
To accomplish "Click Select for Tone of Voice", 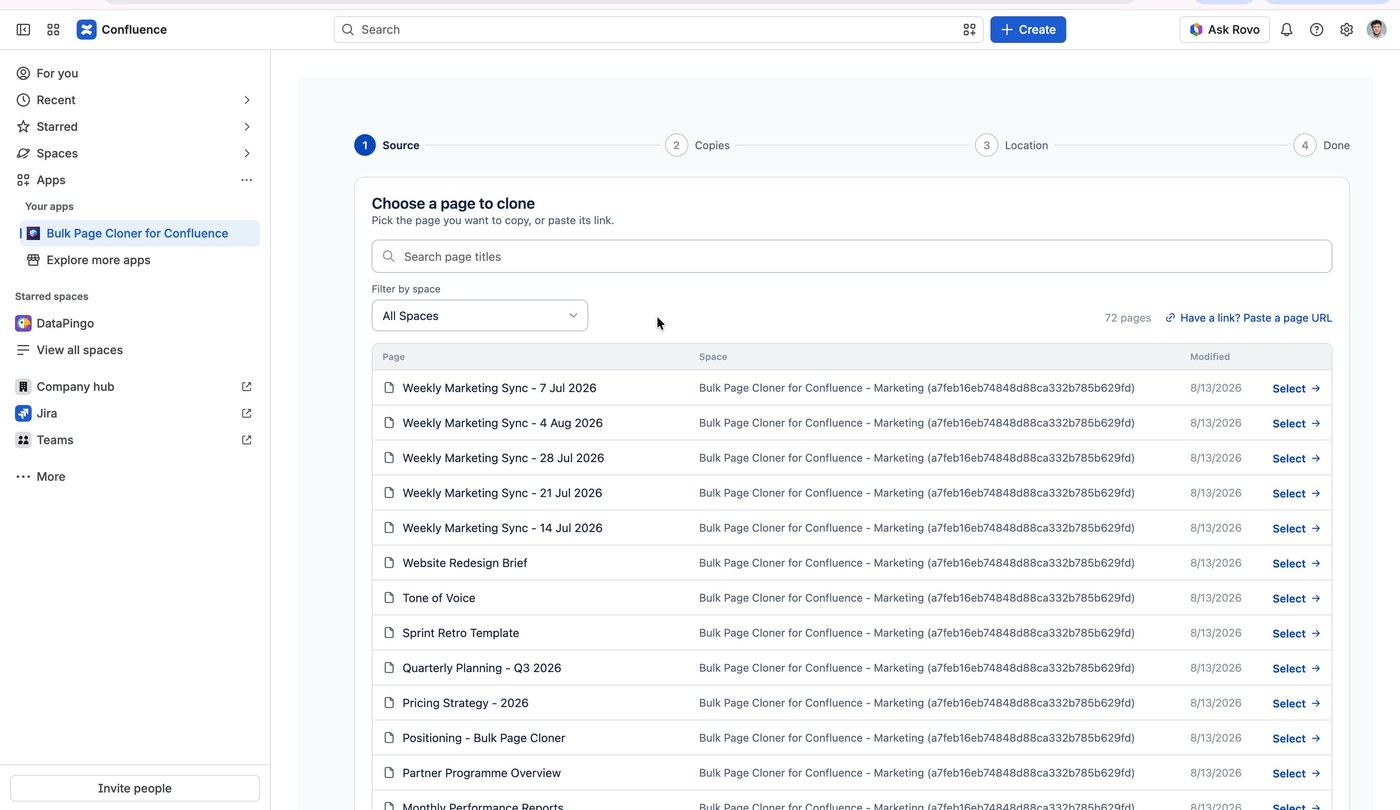I will click(x=1296, y=598).
